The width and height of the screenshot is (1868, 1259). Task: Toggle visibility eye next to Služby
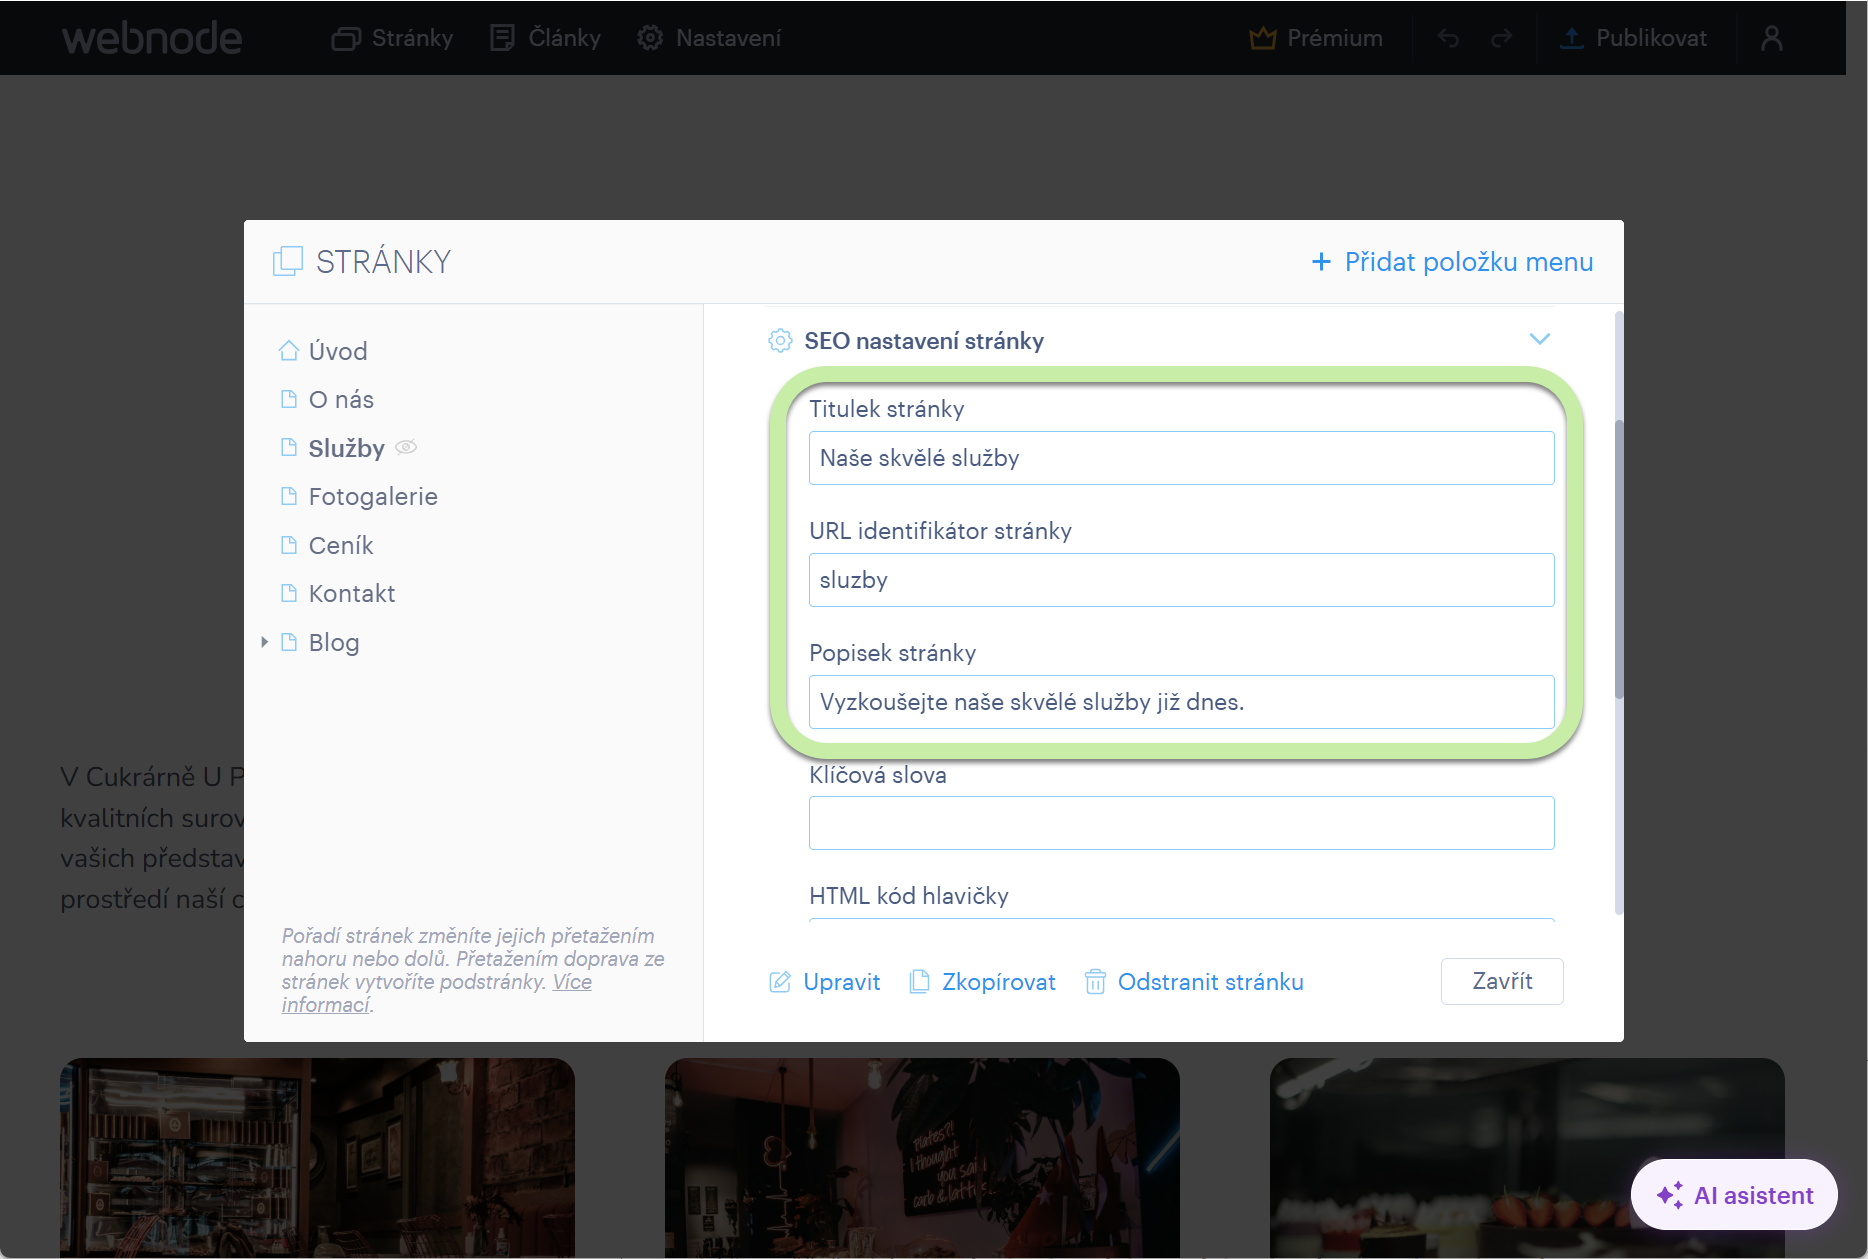click(x=406, y=447)
